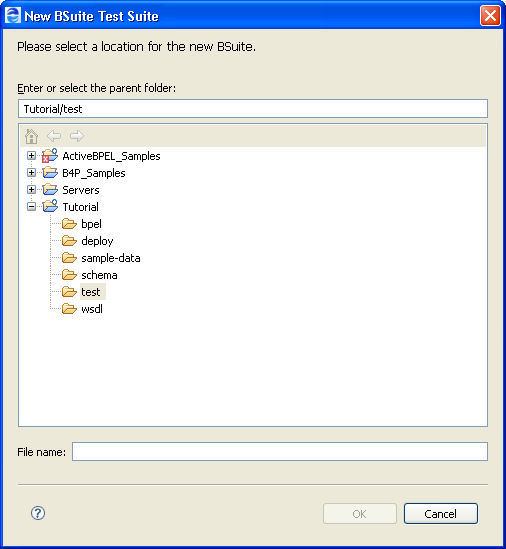Click the Back arrow icon

pyautogui.click(x=54, y=136)
